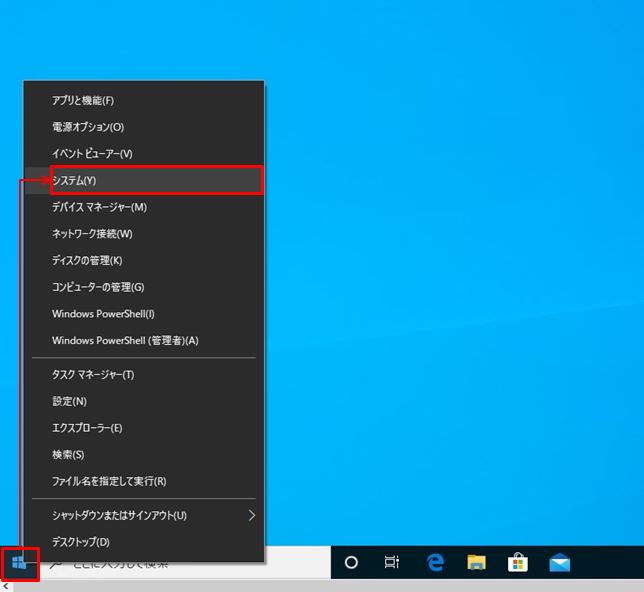This screenshot has height=592, width=644.
Task: Open イベント ビューアー(V)
Action: (144, 154)
